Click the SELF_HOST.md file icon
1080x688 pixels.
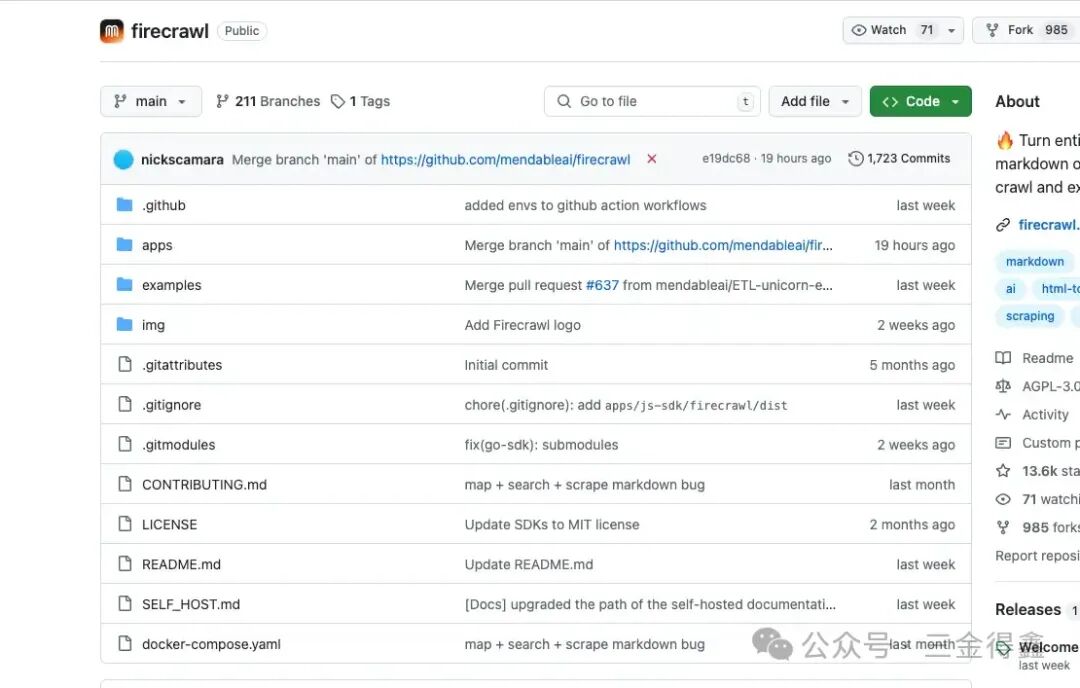tap(125, 603)
